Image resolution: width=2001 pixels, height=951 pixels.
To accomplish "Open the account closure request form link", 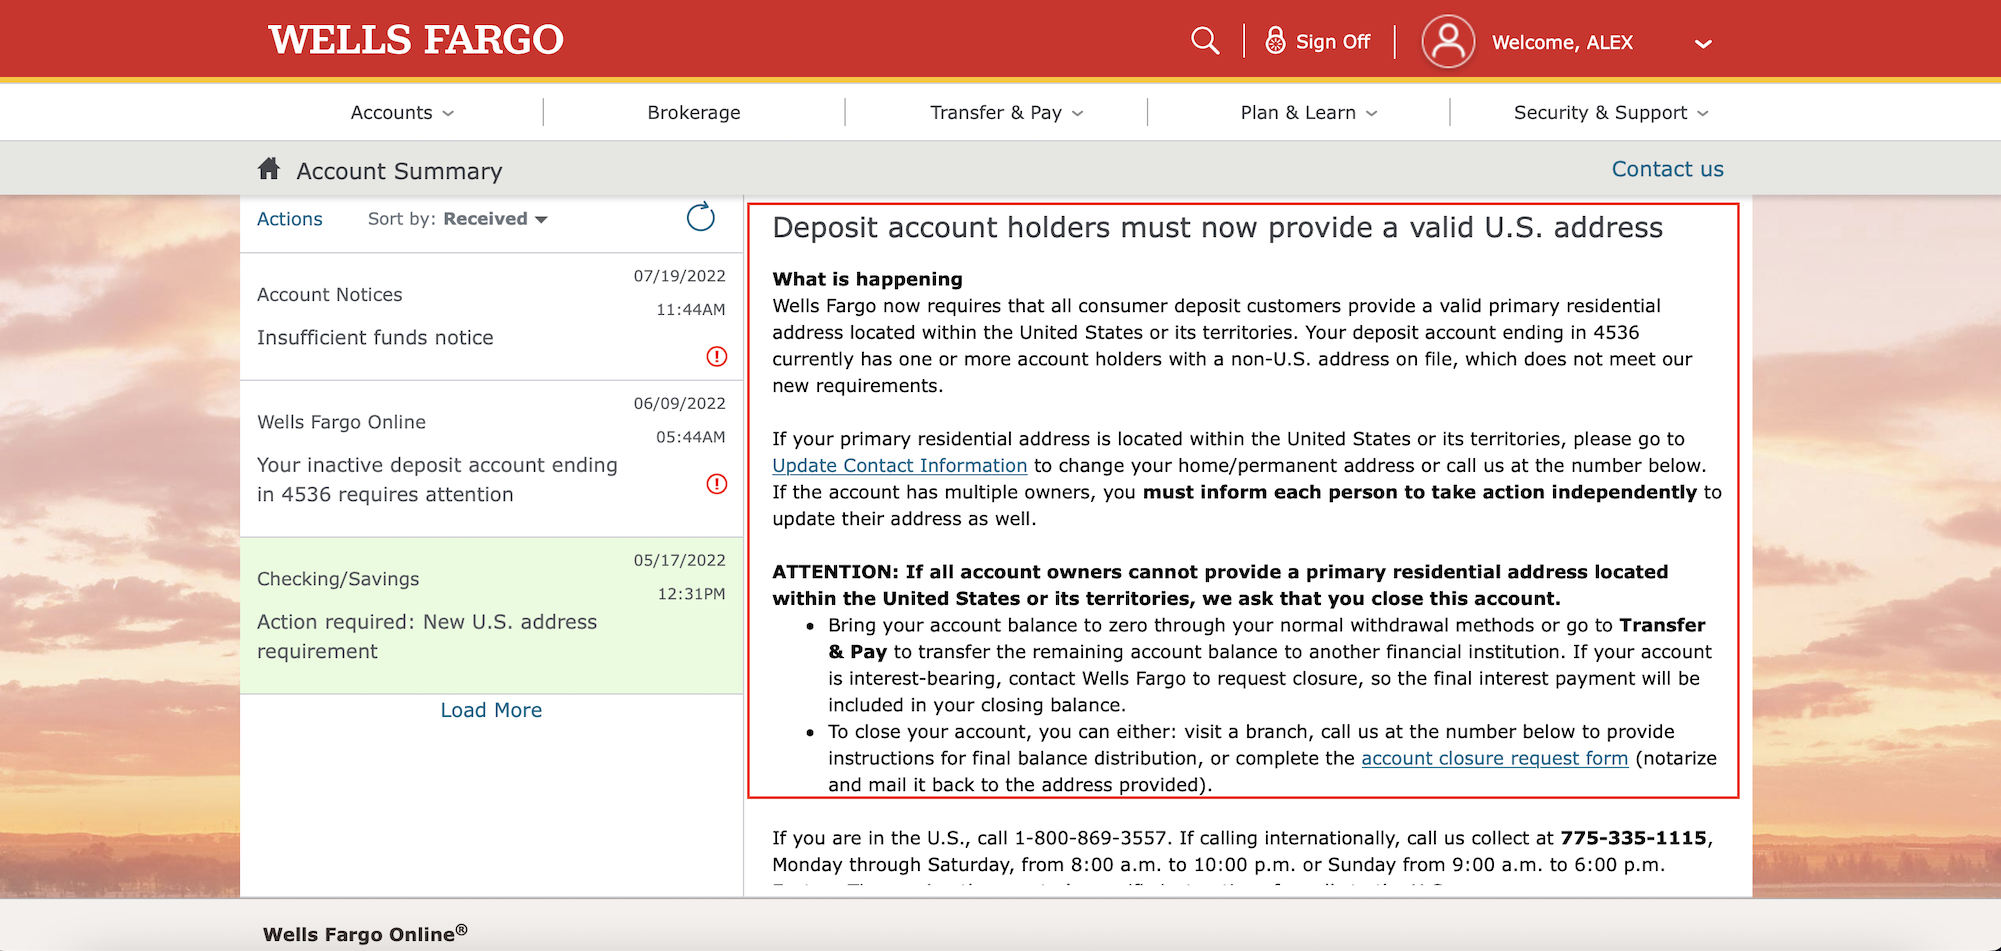I will point(1494,758).
